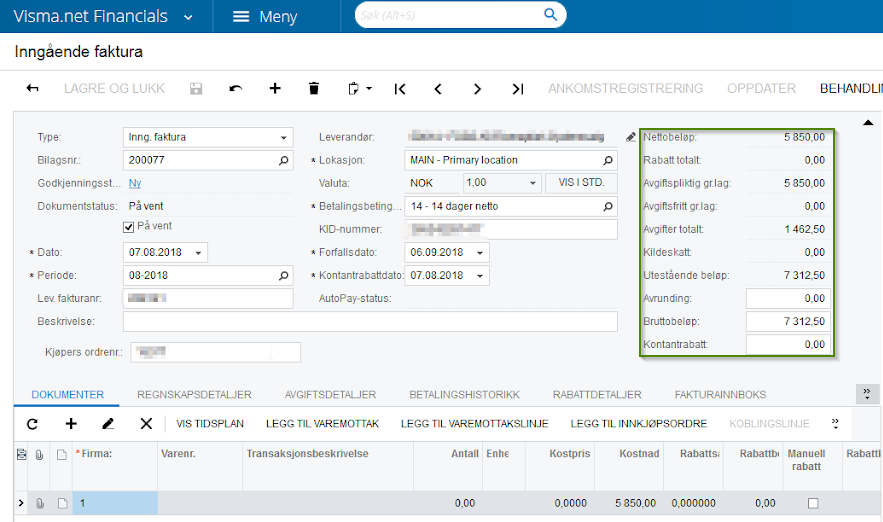Viewport: 883px width, 522px height.
Task: Expand the Forfallsdato date picker
Action: point(482,252)
